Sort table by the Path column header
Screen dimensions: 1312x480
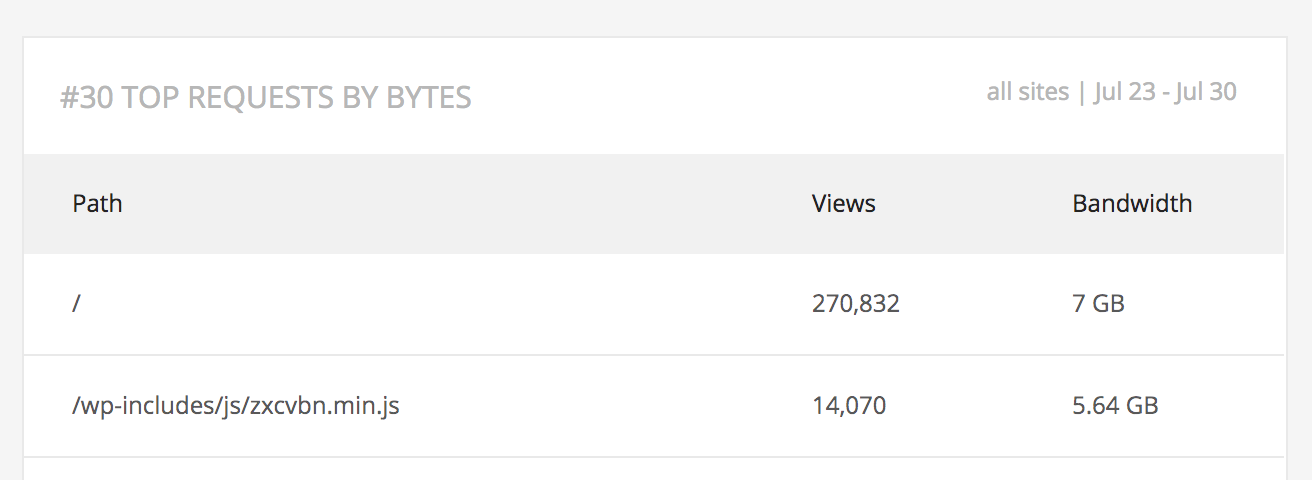97,204
